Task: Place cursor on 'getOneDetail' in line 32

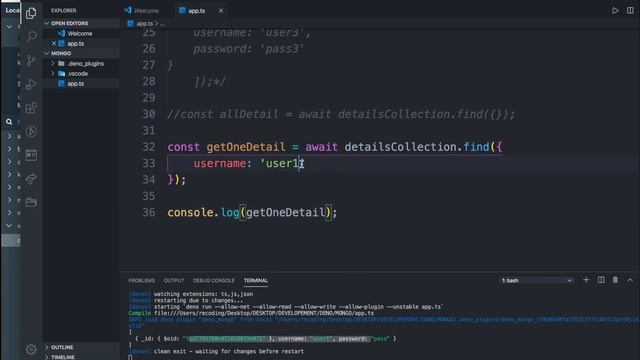Action: click(246, 147)
